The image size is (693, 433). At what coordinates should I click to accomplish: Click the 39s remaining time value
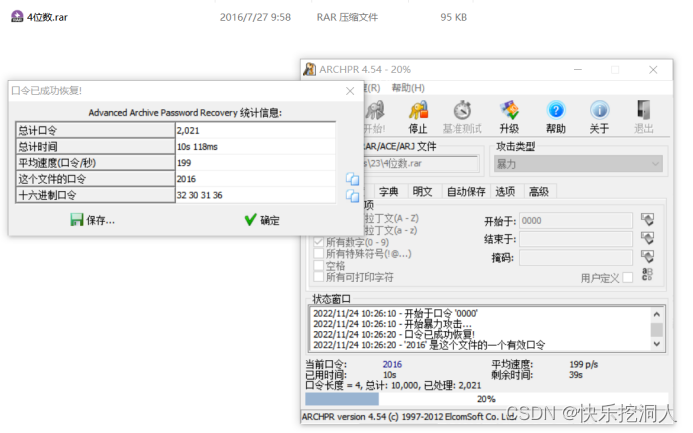575,375
